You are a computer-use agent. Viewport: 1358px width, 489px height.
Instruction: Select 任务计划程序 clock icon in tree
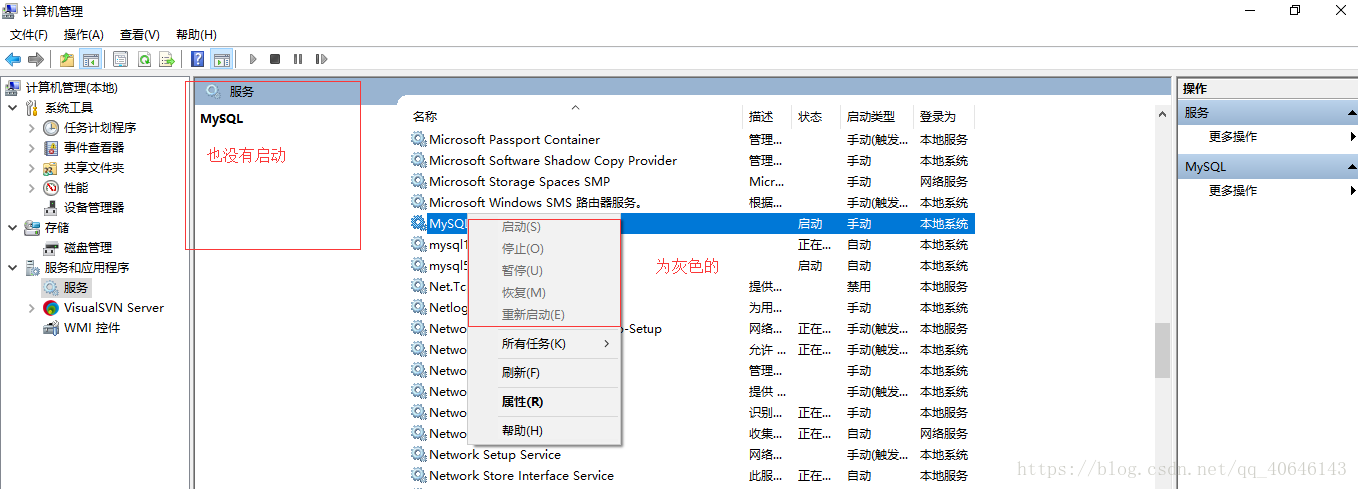(x=51, y=128)
